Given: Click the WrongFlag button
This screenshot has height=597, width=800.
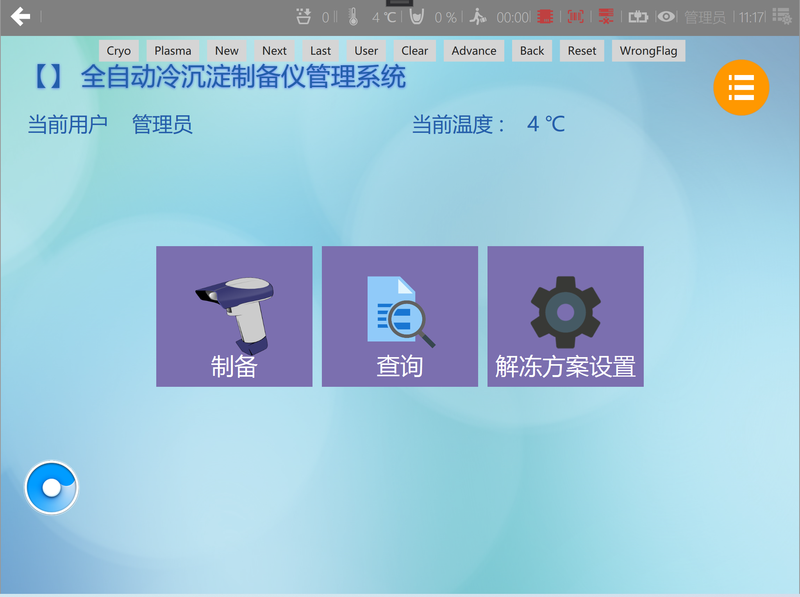Looking at the screenshot, I should 648,51.
